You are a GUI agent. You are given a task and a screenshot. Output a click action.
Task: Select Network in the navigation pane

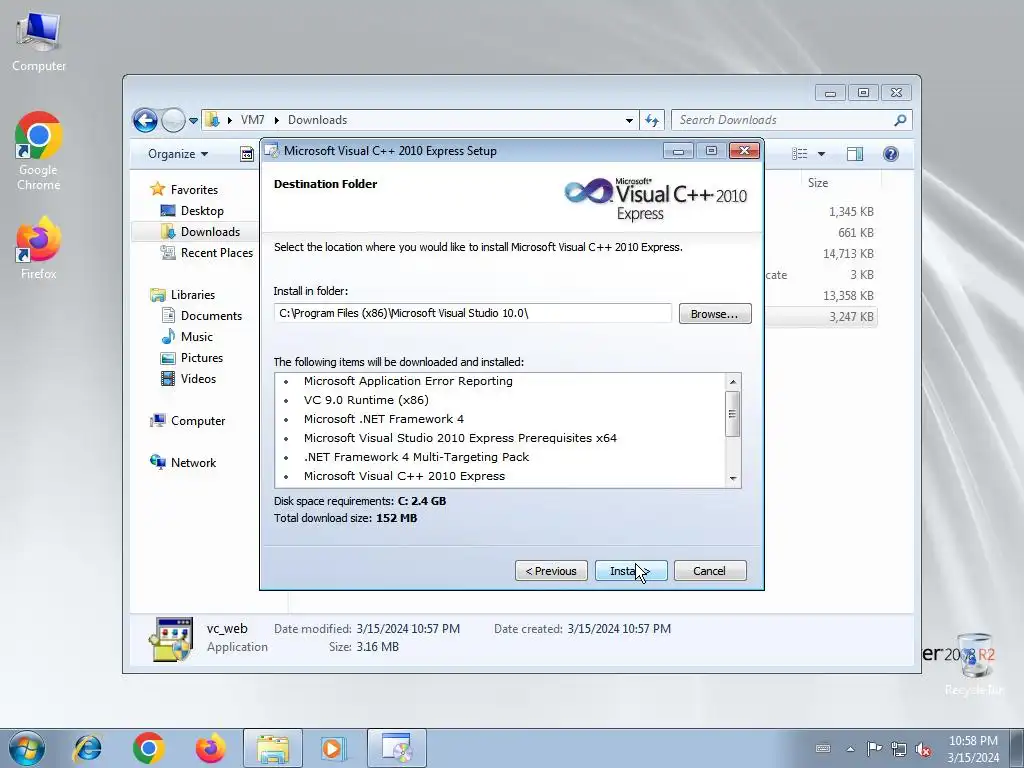(x=193, y=463)
